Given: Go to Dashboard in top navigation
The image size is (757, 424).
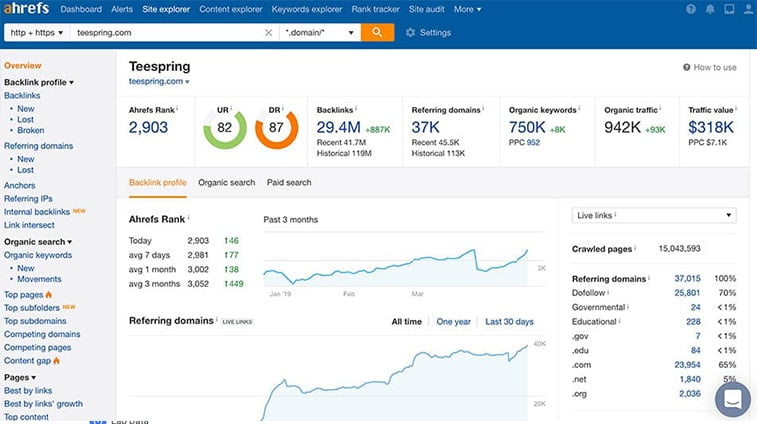Looking at the screenshot, I should 81,9.
